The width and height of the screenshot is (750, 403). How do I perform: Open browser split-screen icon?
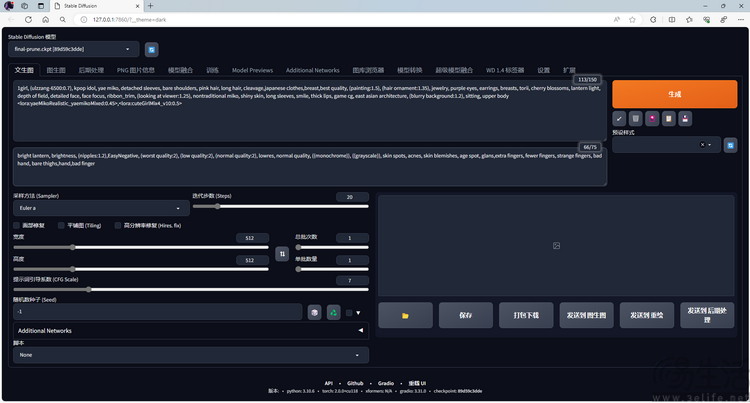click(x=672, y=20)
